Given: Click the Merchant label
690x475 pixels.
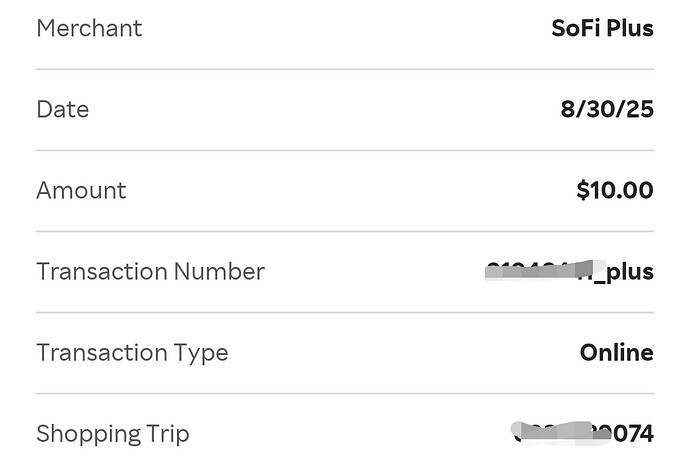Looking at the screenshot, I should point(89,28).
